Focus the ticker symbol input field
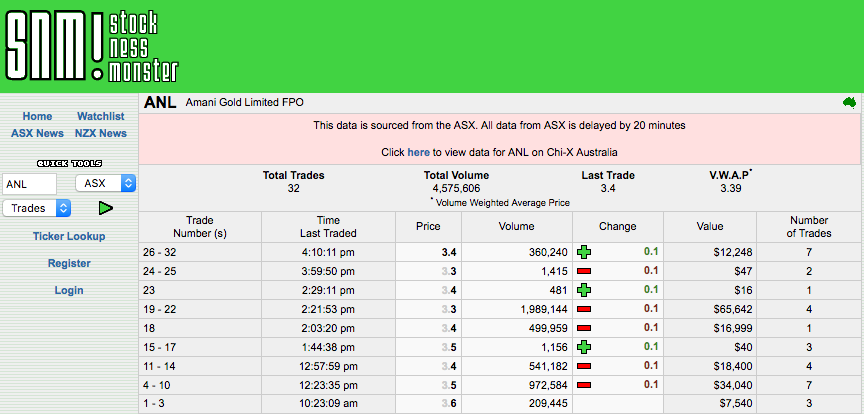Screen dimensions: 864x414 click(30, 183)
